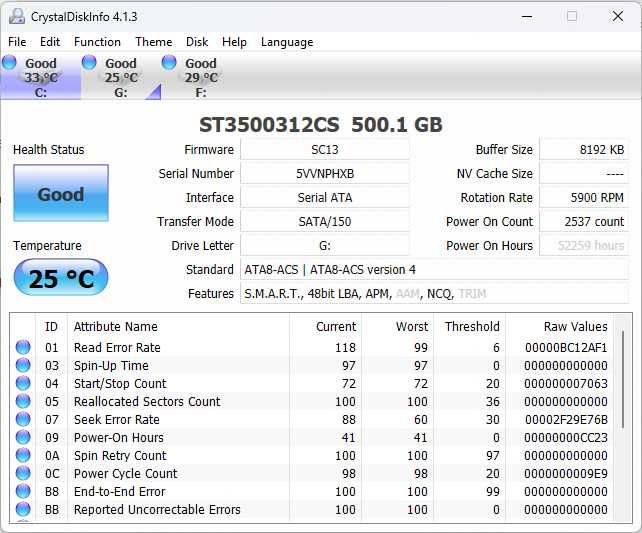This screenshot has height=533, width=642.
Task: Click the Power On Hours value box
Action: point(584,246)
